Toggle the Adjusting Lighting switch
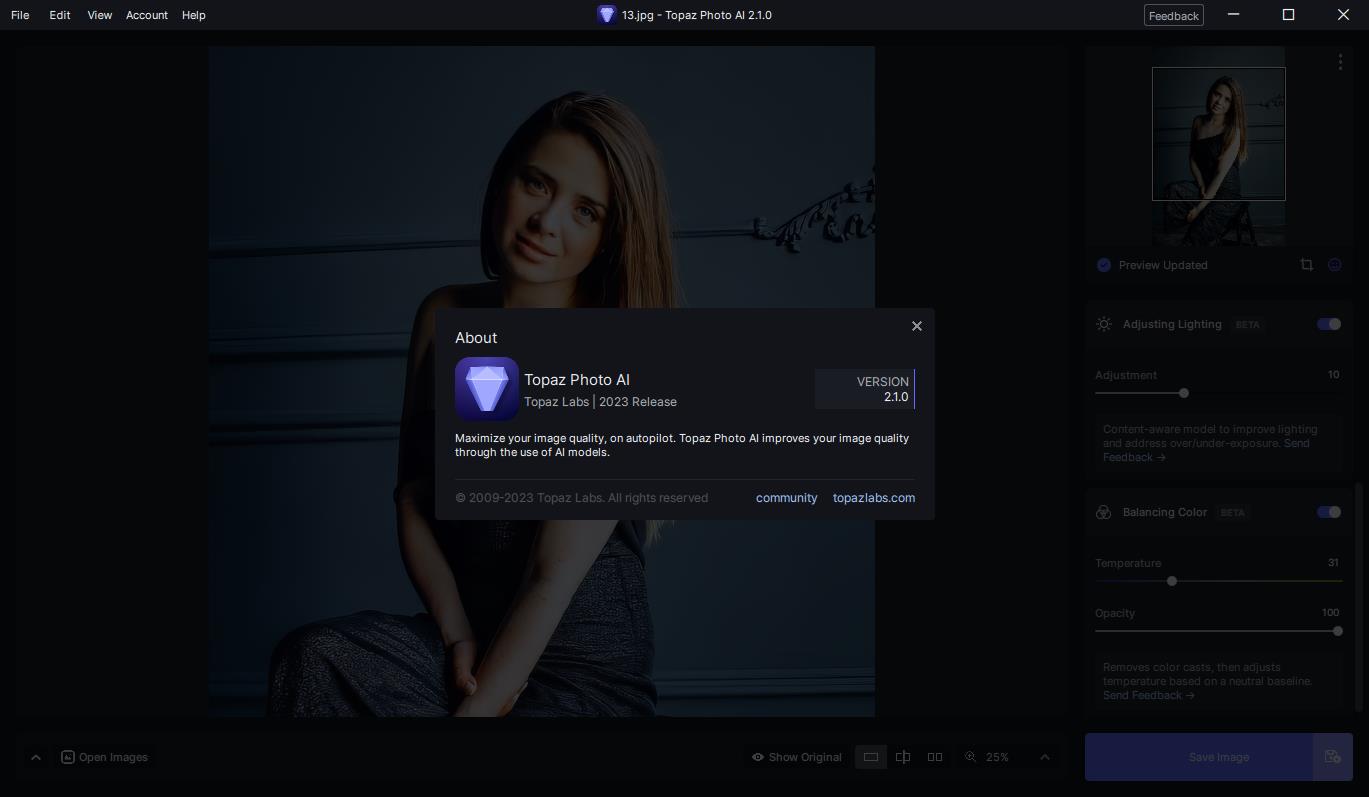 point(1329,324)
